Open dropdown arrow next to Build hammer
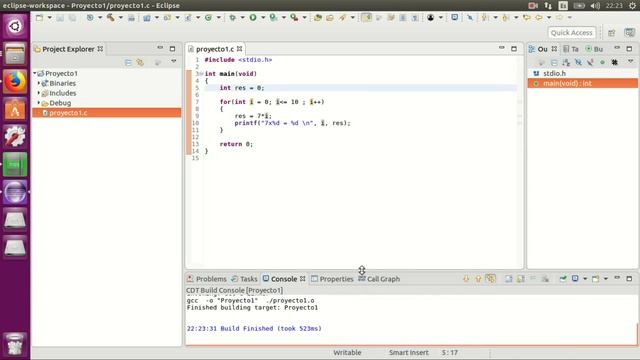The image size is (640, 360). [120, 18]
